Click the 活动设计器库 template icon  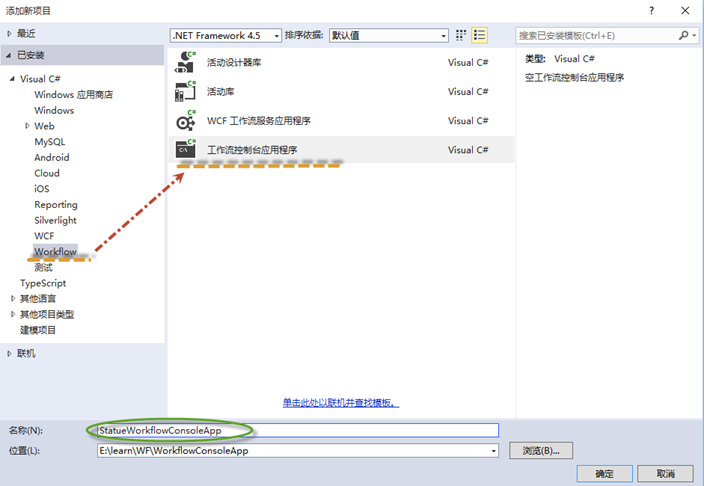[x=185, y=62]
